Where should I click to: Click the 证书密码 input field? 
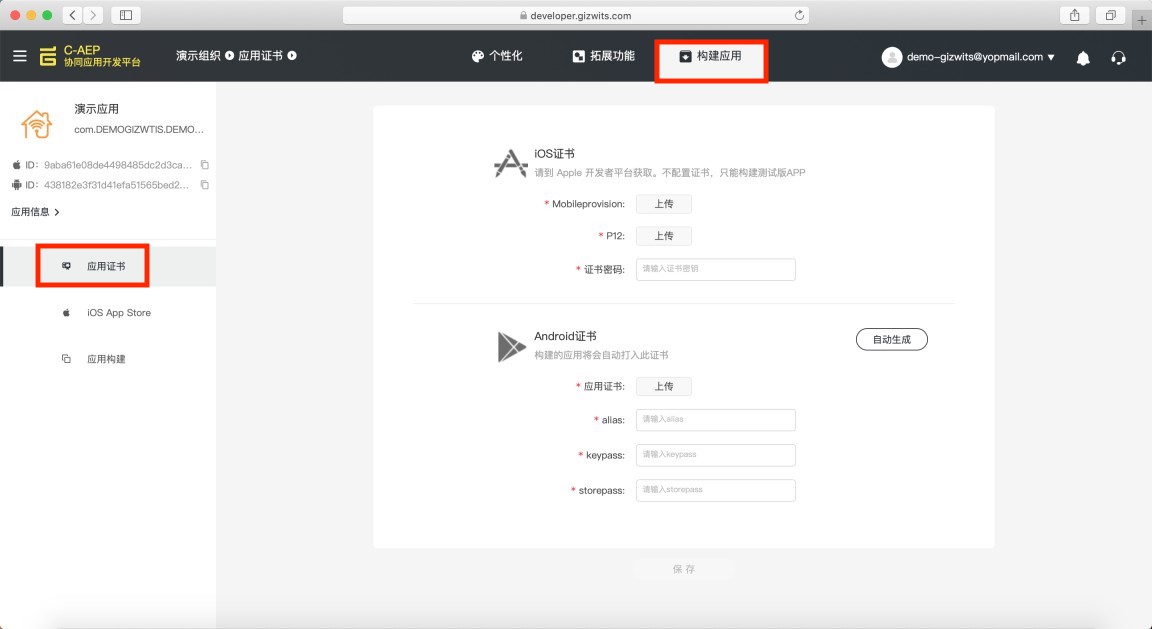(x=715, y=269)
